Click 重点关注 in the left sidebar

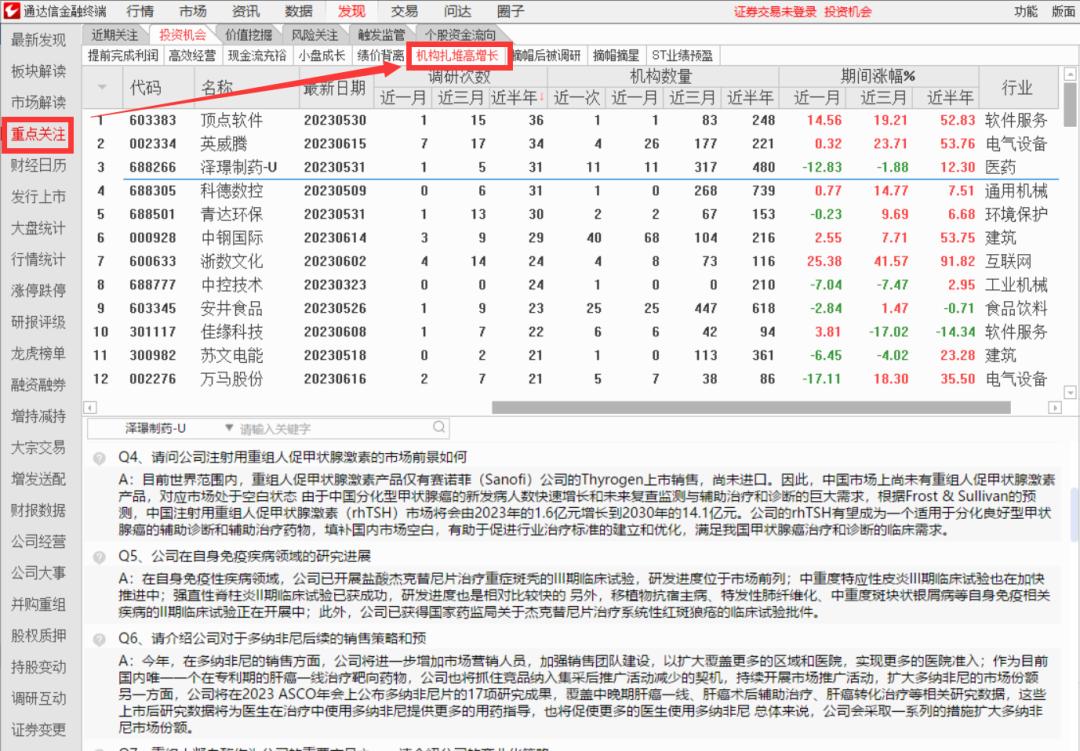[x=37, y=135]
